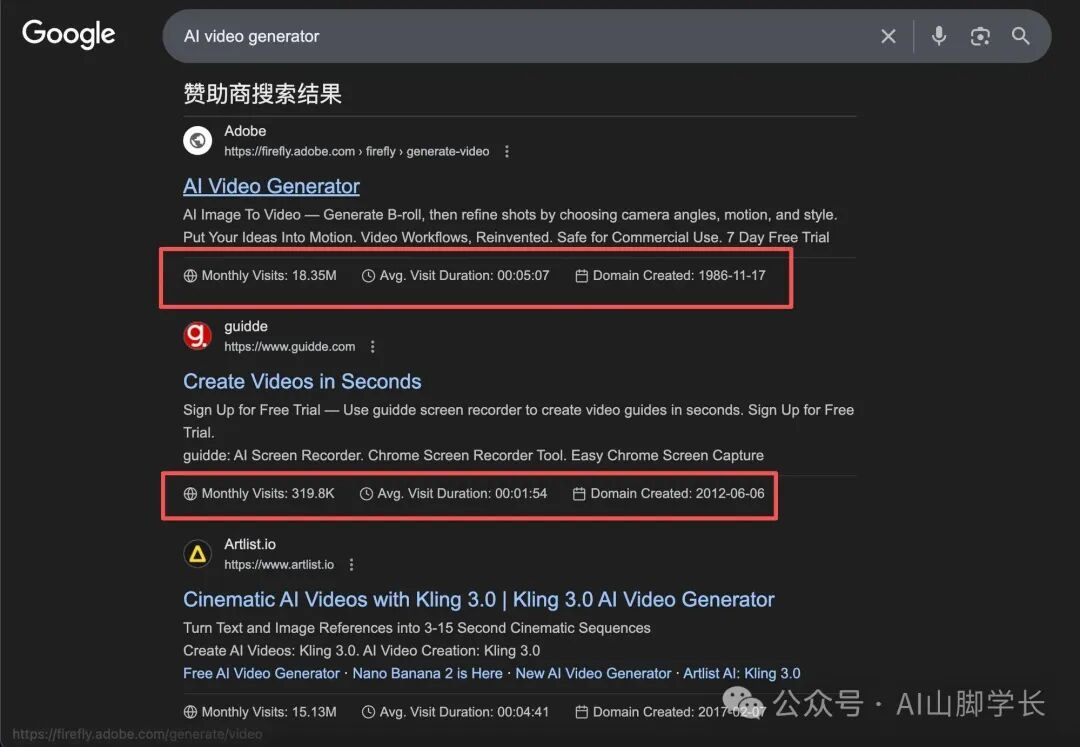Image resolution: width=1080 pixels, height=747 pixels.
Task: Click the '赞助商搜索结果' heading
Action: pyautogui.click(x=262, y=94)
